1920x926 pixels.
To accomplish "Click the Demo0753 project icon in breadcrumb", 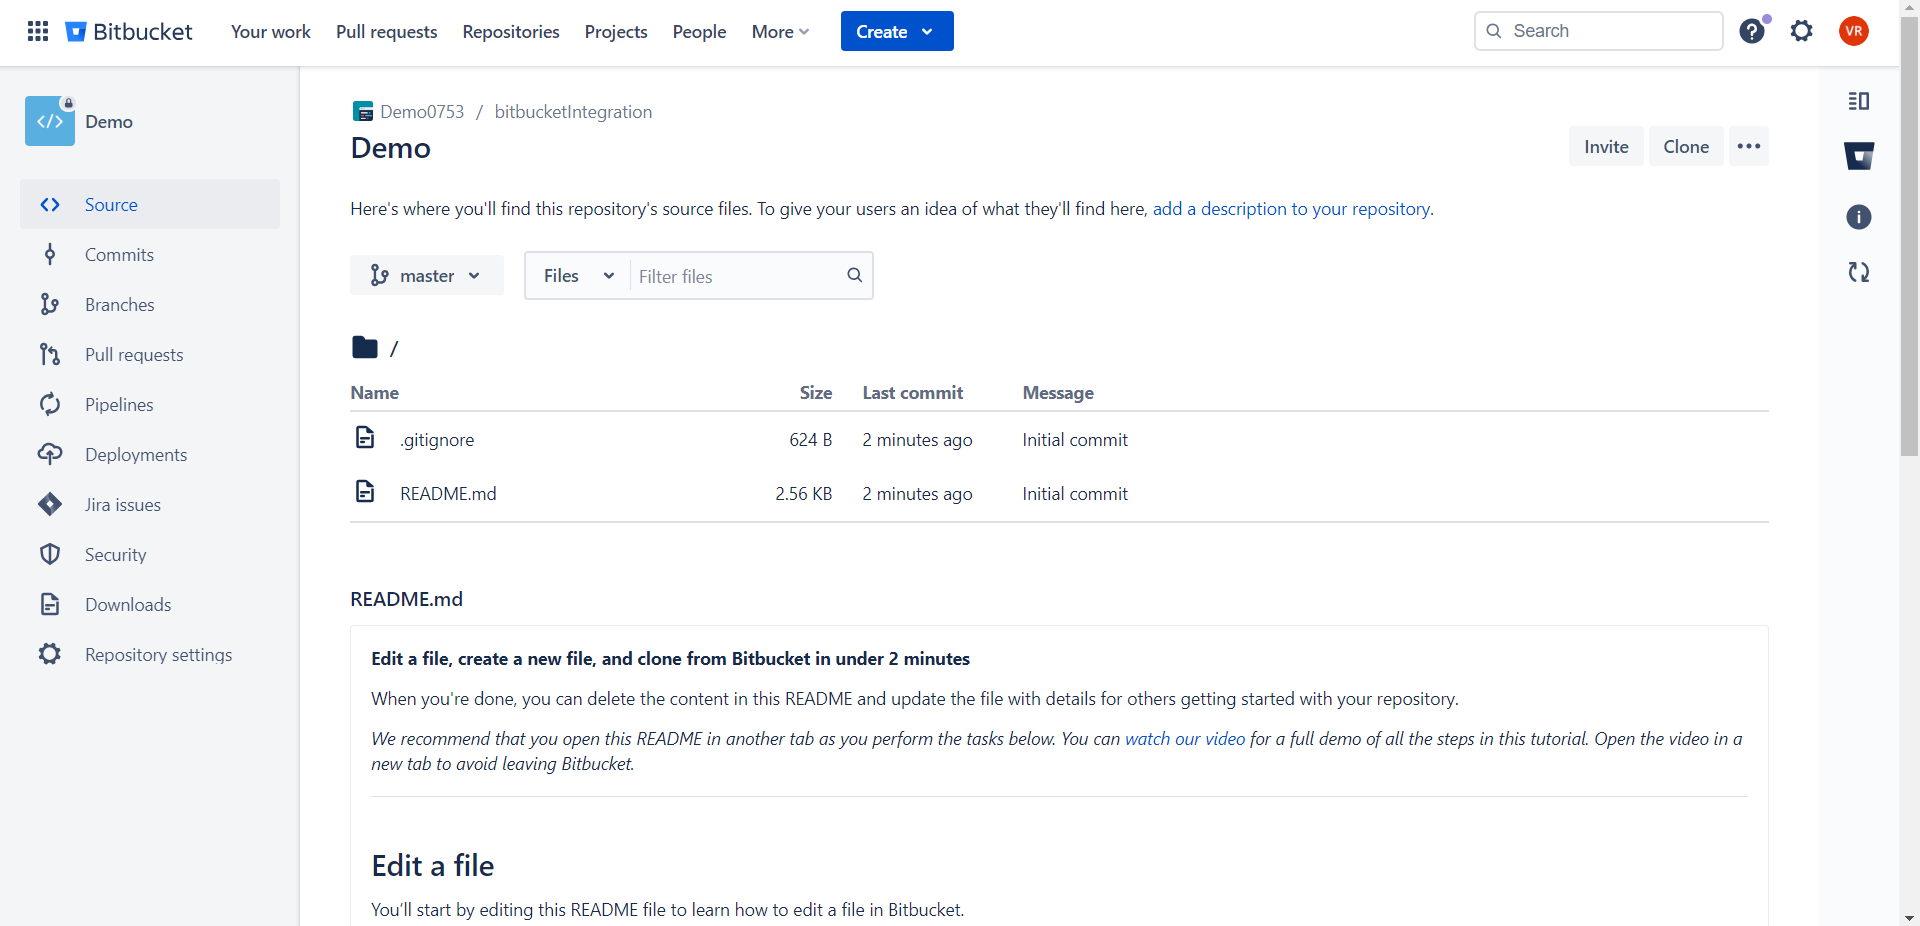I will (x=362, y=112).
